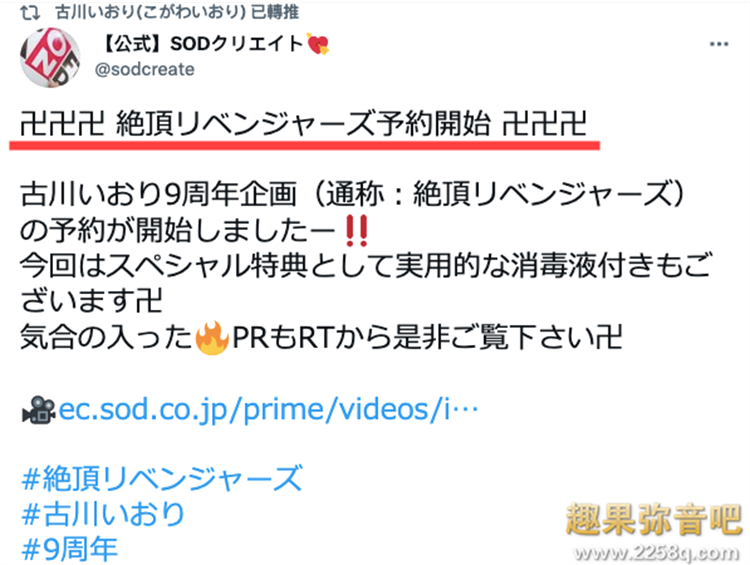Click the movie camera emoji icon
The width and height of the screenshot is (750, 565).
tap(39, 410)
